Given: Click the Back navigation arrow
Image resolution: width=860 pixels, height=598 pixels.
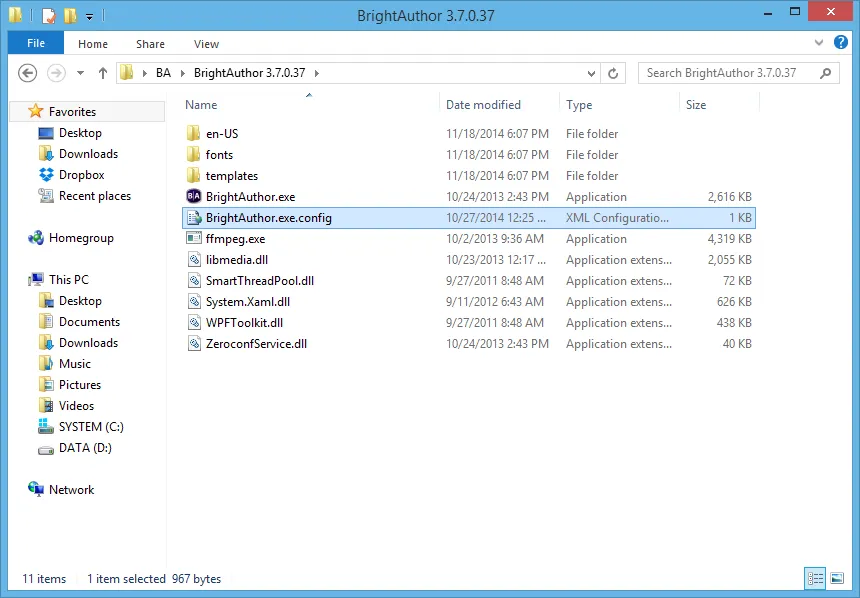Looking at the screenshot, I should tap(27, 73).
